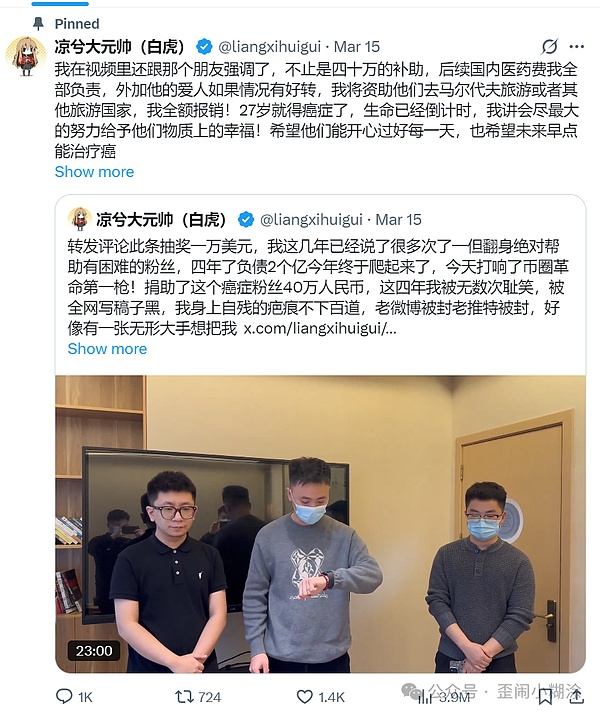Click the share upload icon

tap(576, 696)
